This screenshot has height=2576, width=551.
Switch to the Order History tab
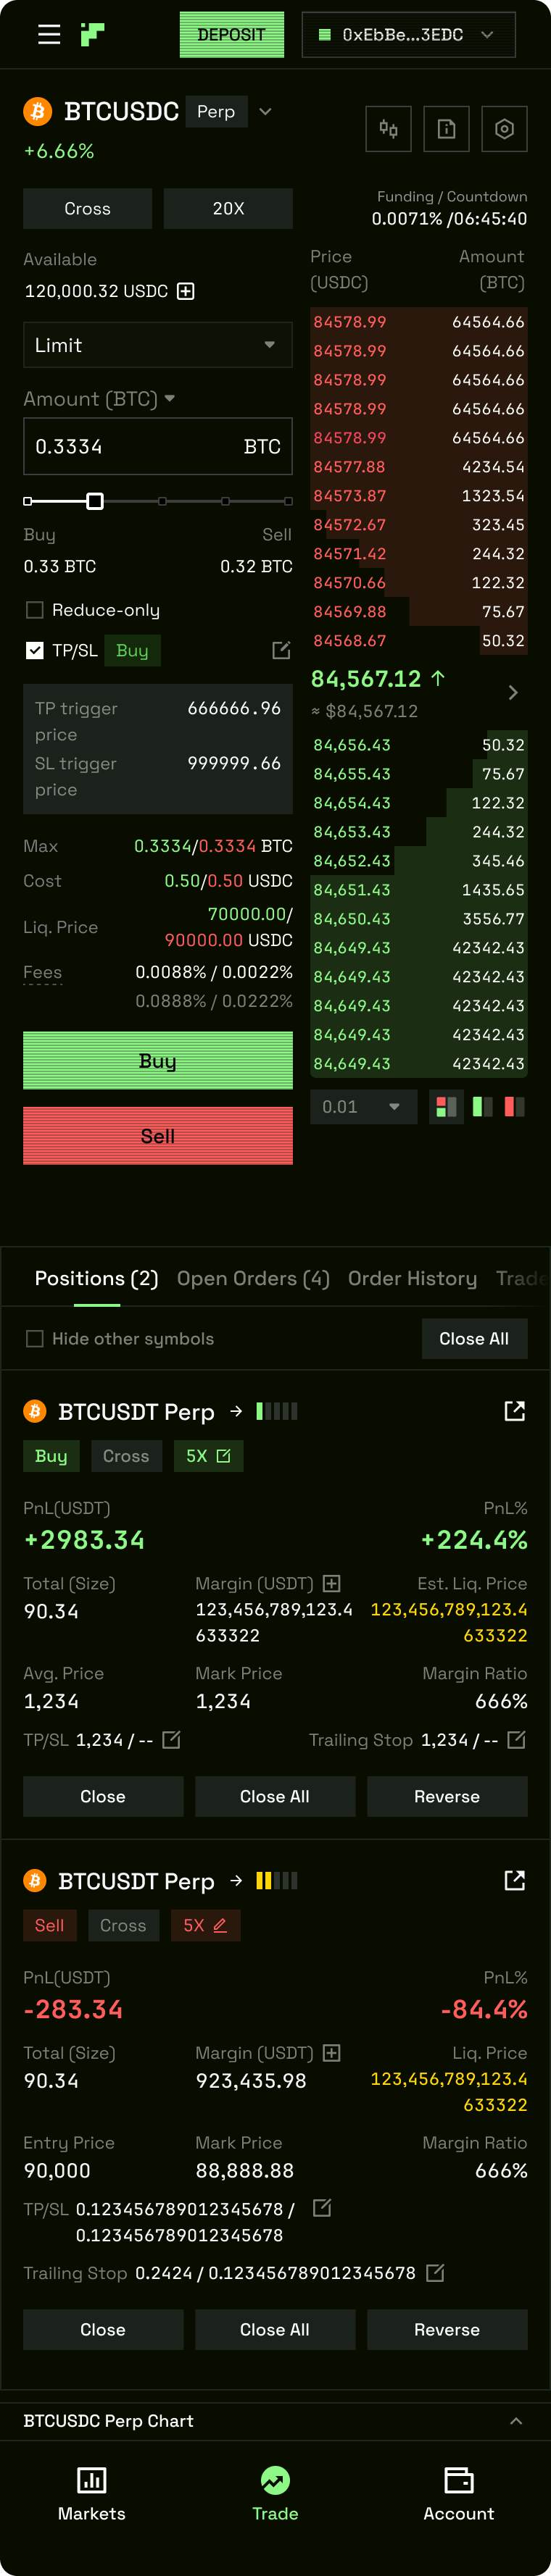pos(412,1278)
